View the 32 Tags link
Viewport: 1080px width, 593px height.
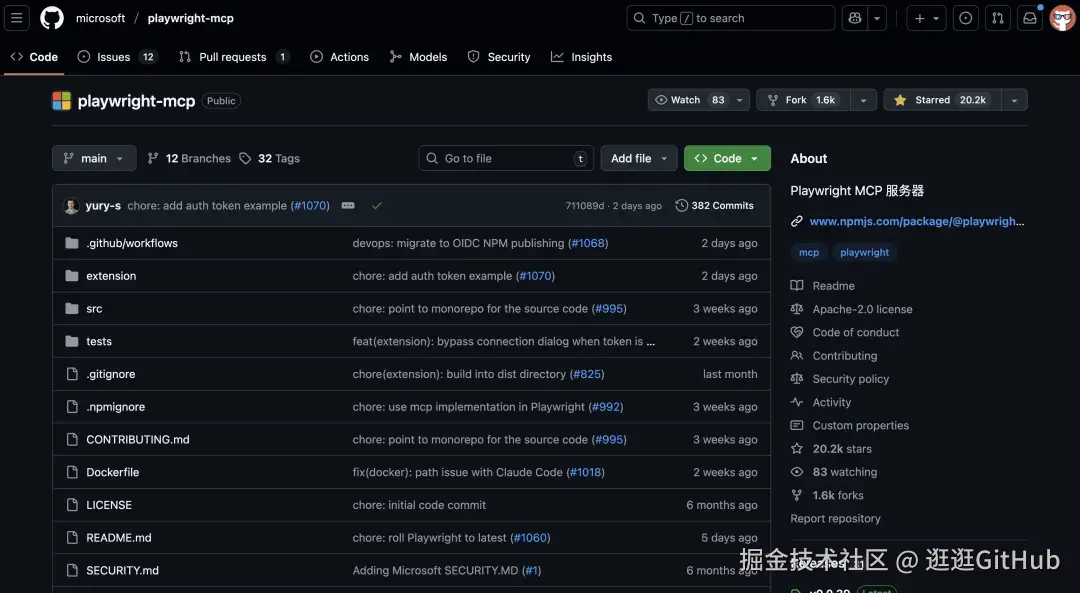click(x=269, y=158)
